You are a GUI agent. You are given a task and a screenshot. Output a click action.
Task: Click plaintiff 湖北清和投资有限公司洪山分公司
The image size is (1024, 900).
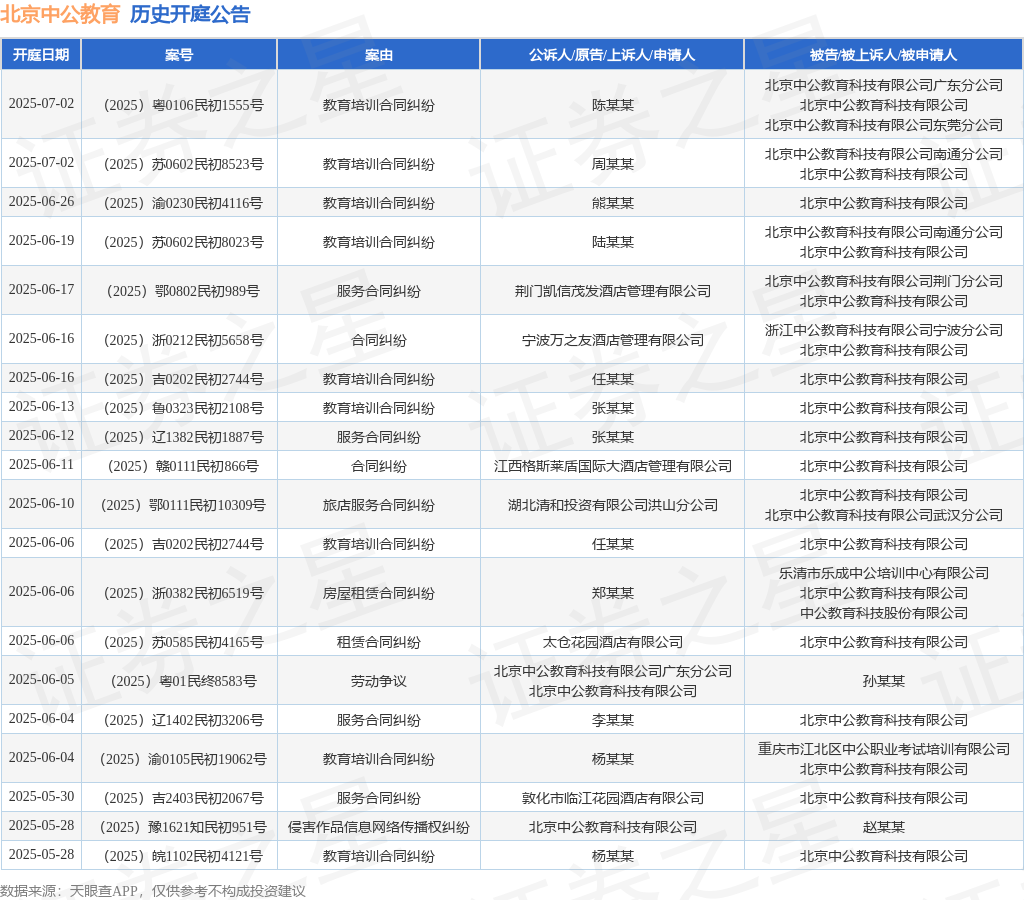[613, 506]
